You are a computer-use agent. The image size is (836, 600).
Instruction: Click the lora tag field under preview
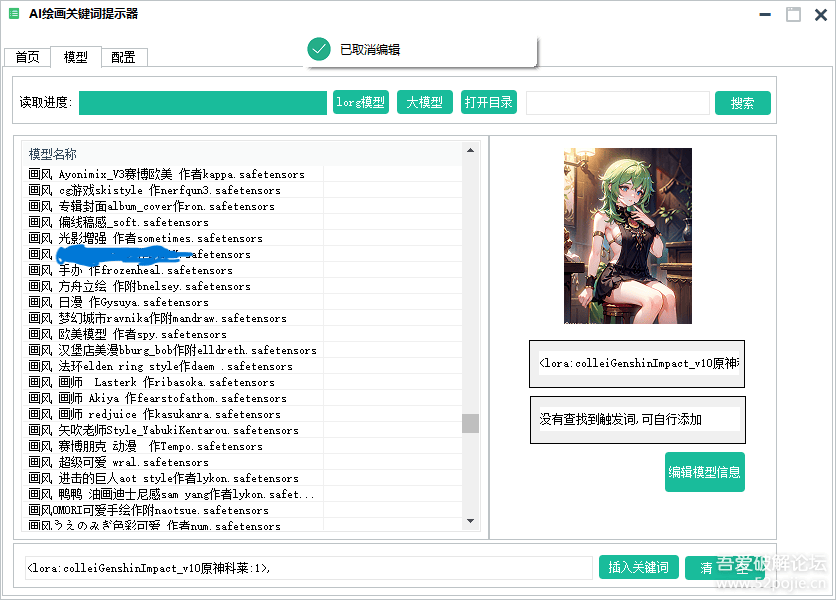[x=639, y=363]
